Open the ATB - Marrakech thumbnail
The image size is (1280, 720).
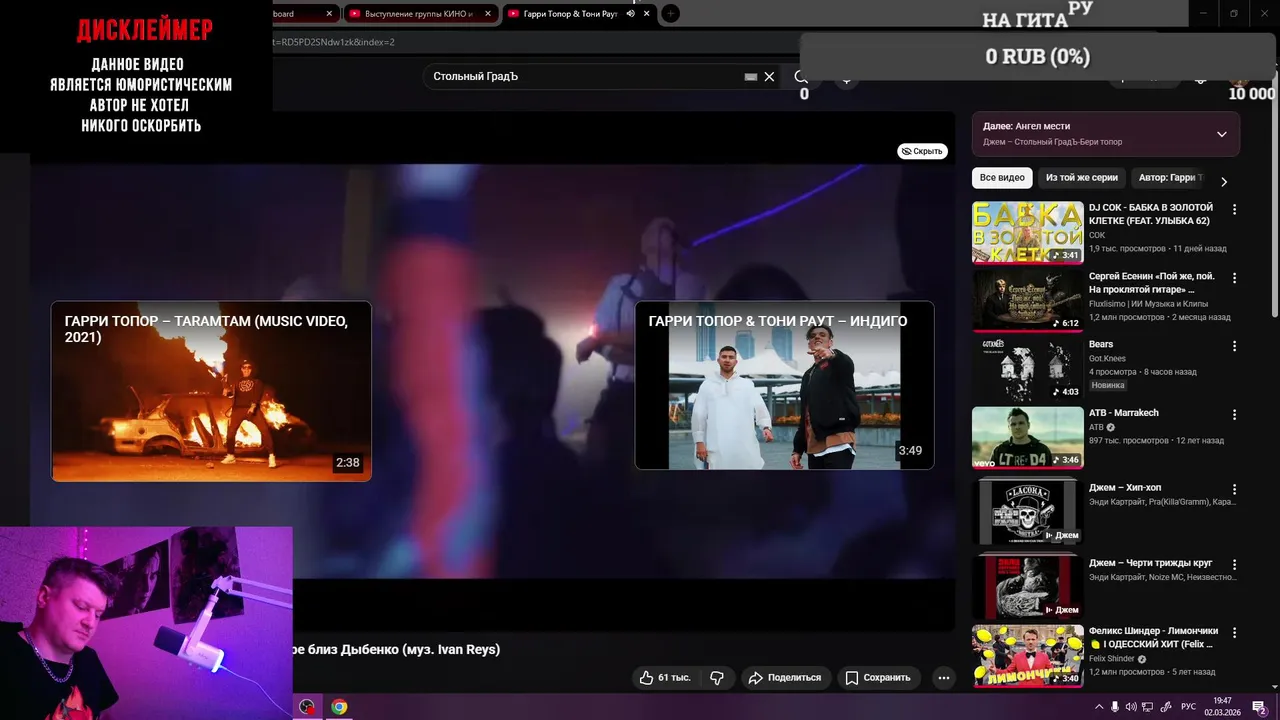click(x=1028, y=436)
